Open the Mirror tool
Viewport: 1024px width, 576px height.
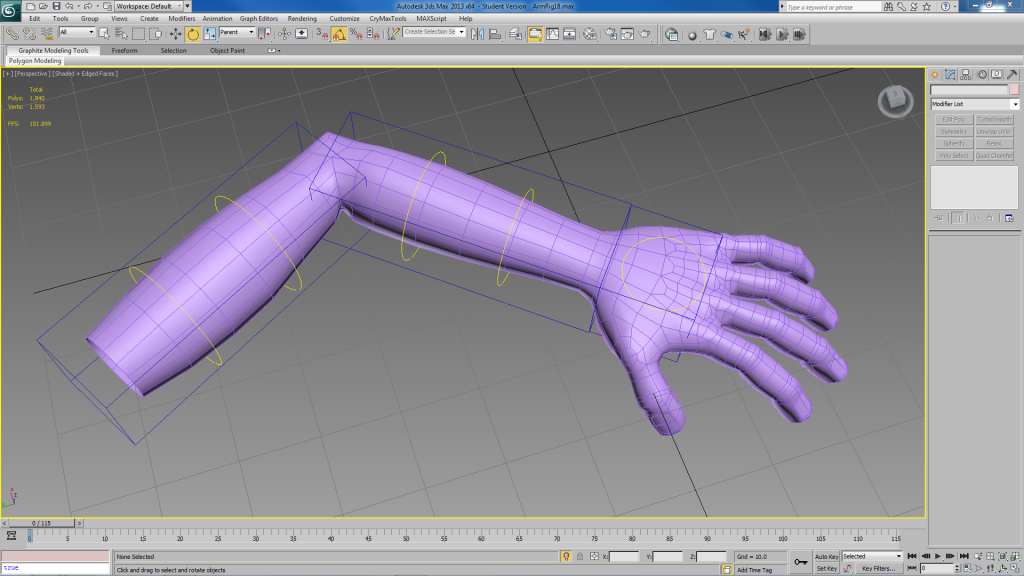(477, 34)
